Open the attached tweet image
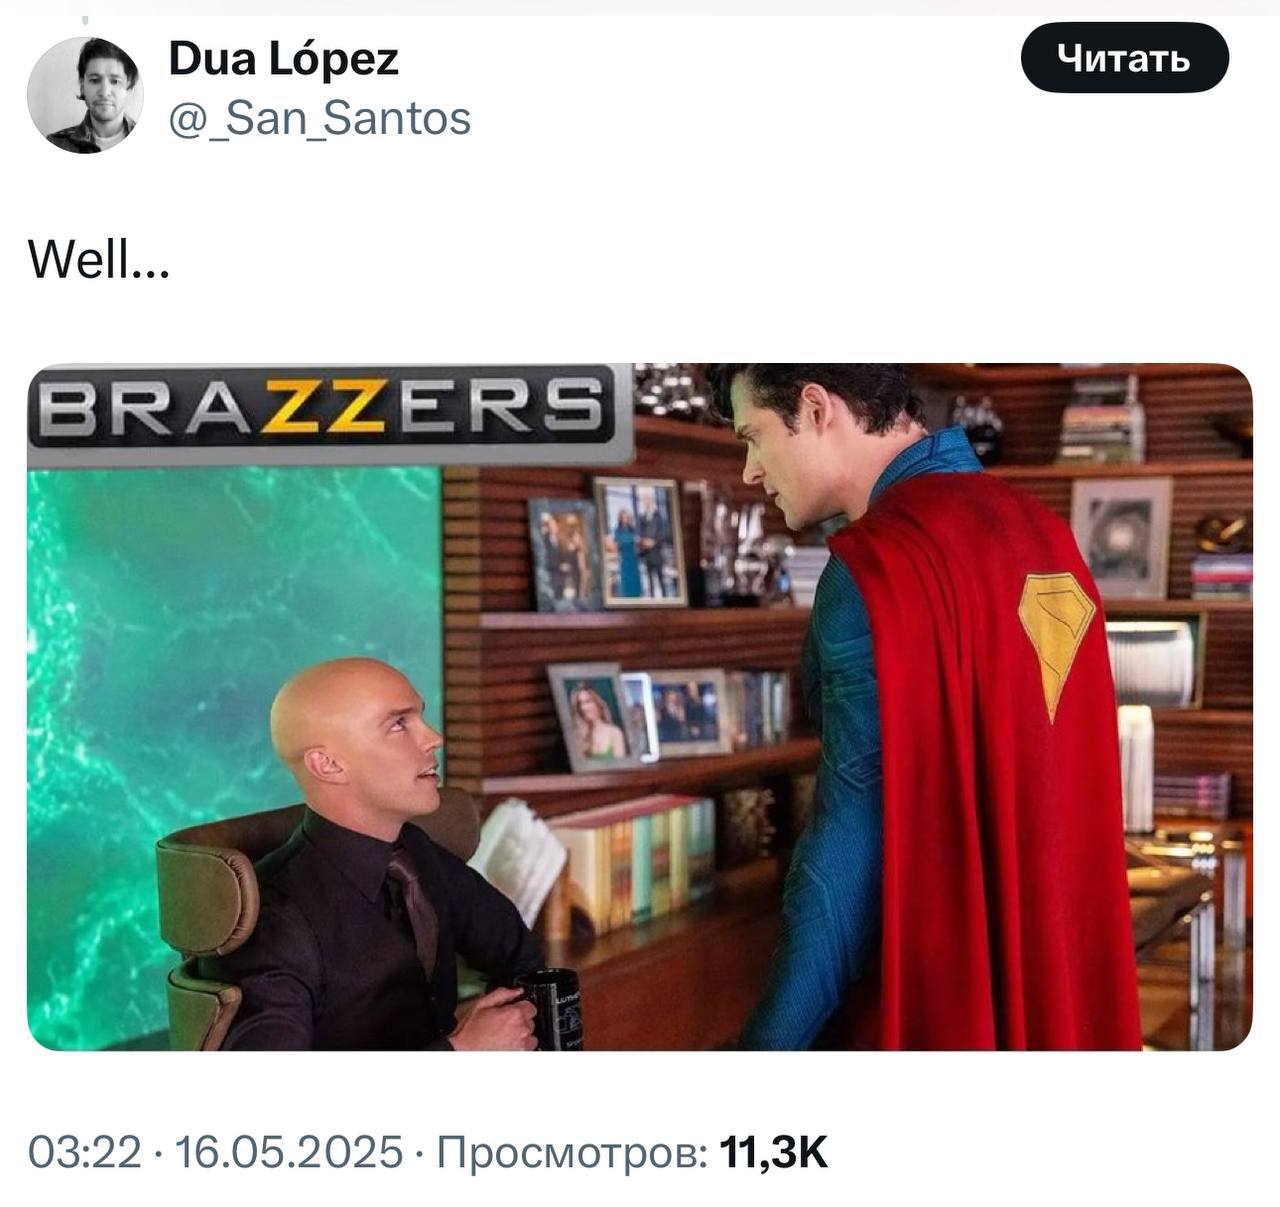The width and height of the screenshot is (1280, 1207). (640, 706)
